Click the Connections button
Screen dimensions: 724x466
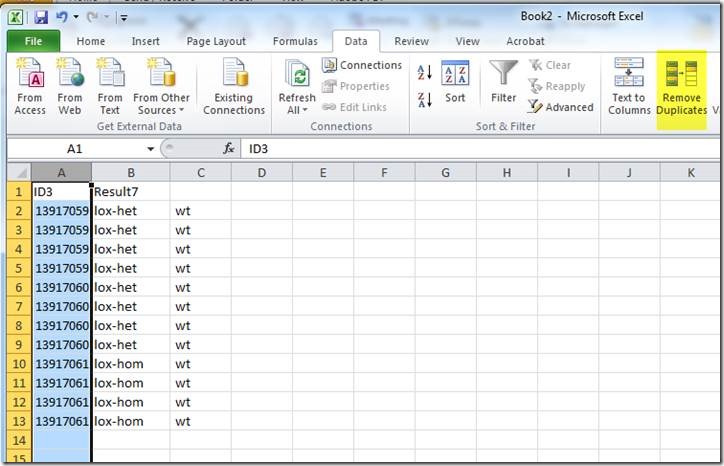(362, 65)
